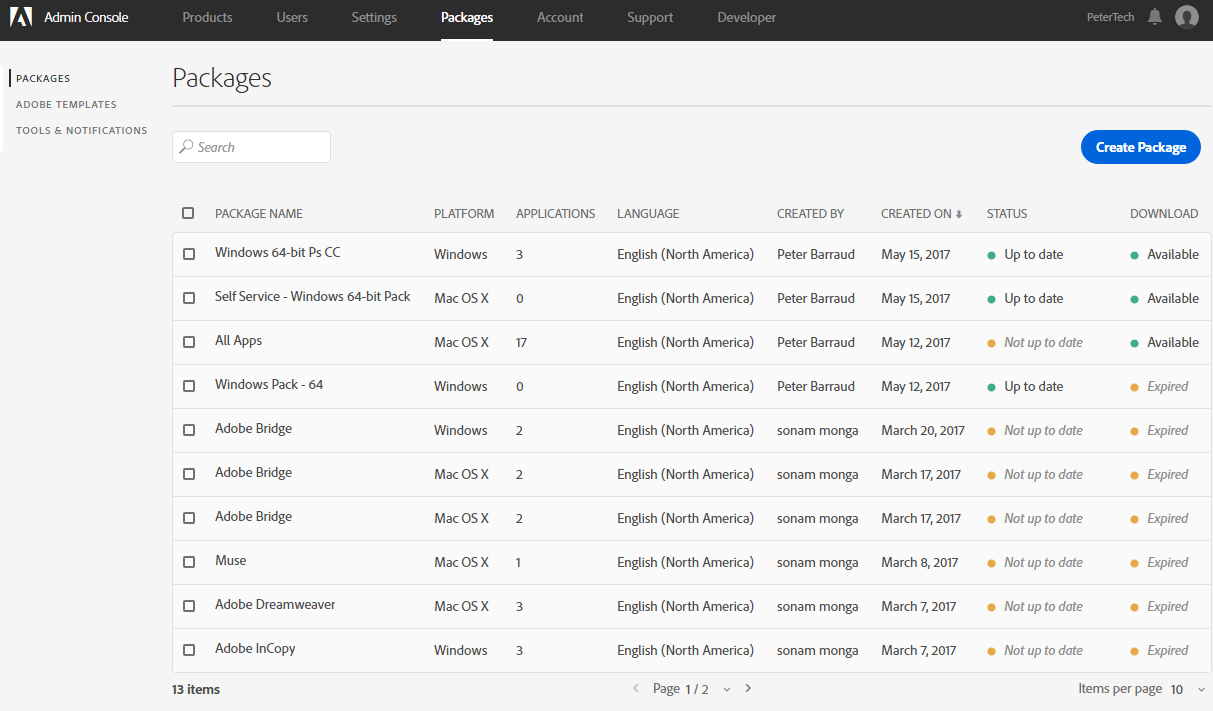This screenshot has height=711, width=1213.
Task: Select the Windows 64-bit Ps CC checkbox
Action: point(189,254)
